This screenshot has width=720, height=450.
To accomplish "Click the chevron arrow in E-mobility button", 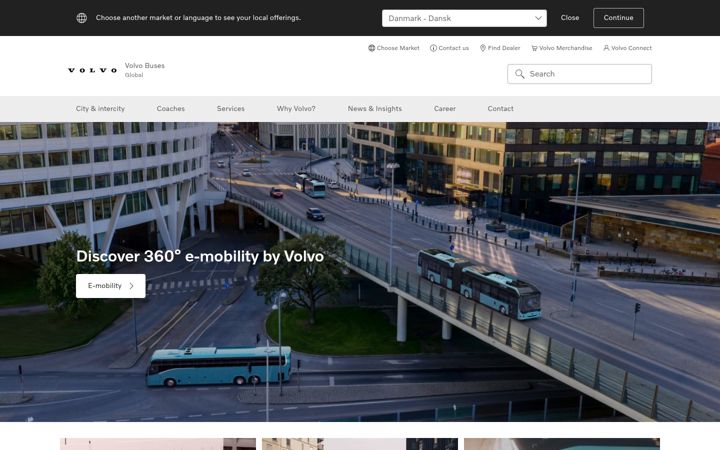I will click(132, 286).
